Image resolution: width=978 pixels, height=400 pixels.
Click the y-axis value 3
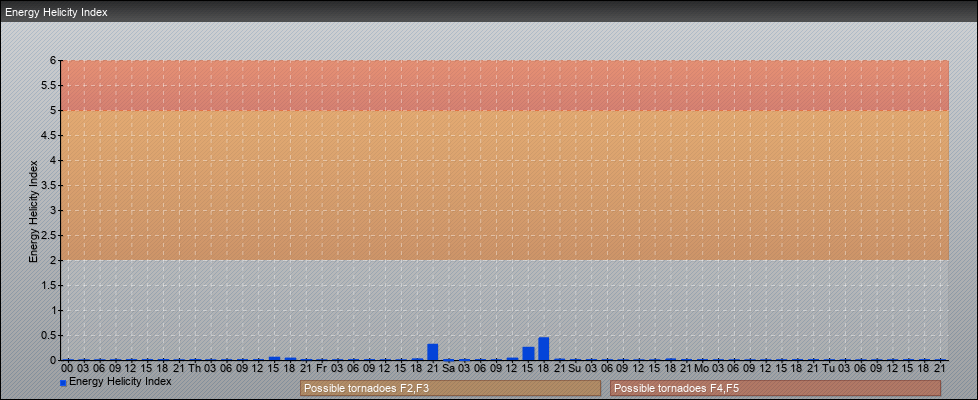click(x=54, y=210)
